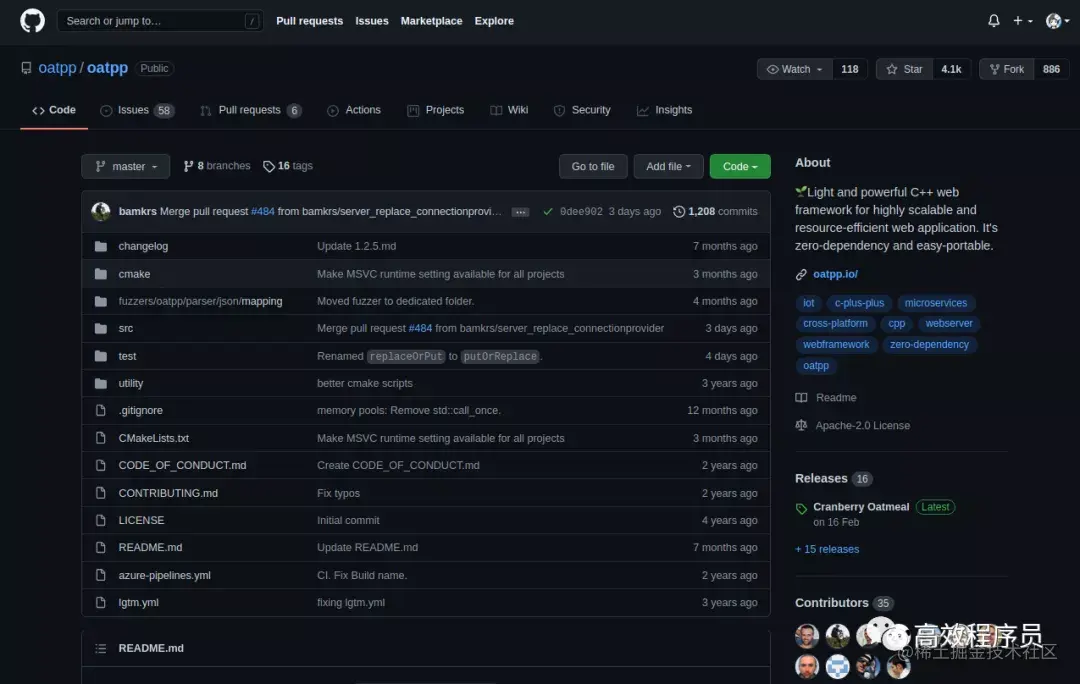Open CODE_OF_CONDUCT.md file

click(183, 465)
